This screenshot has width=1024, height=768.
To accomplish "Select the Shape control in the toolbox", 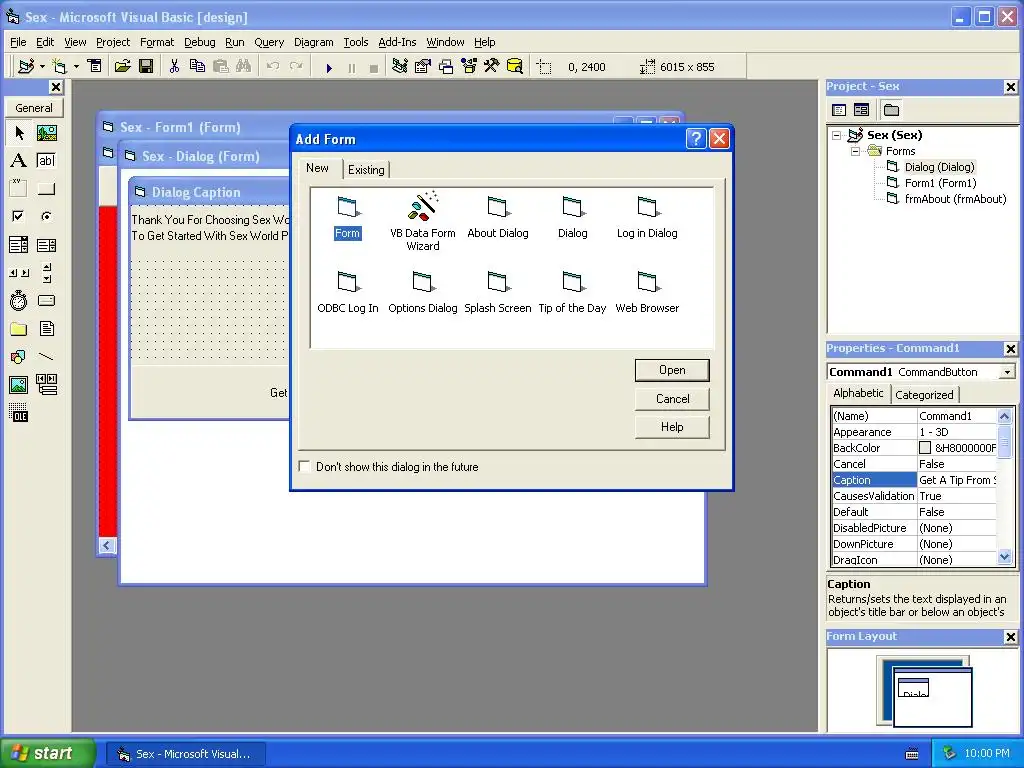I will click(x=19, y=357).
